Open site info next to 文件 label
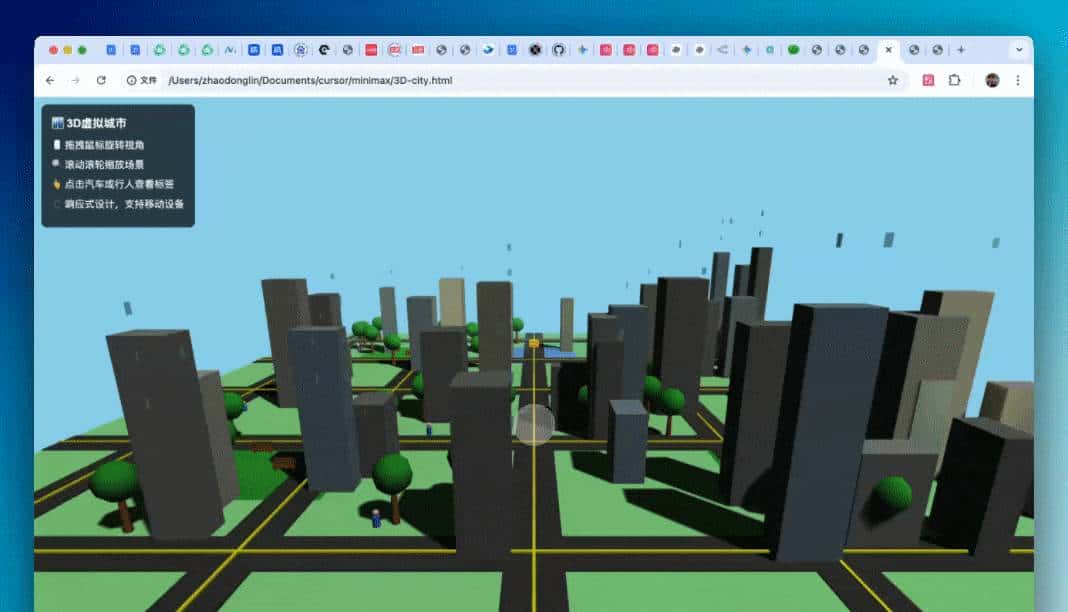1068x612 pixels. pyautogui.click(x=132, y=80)
